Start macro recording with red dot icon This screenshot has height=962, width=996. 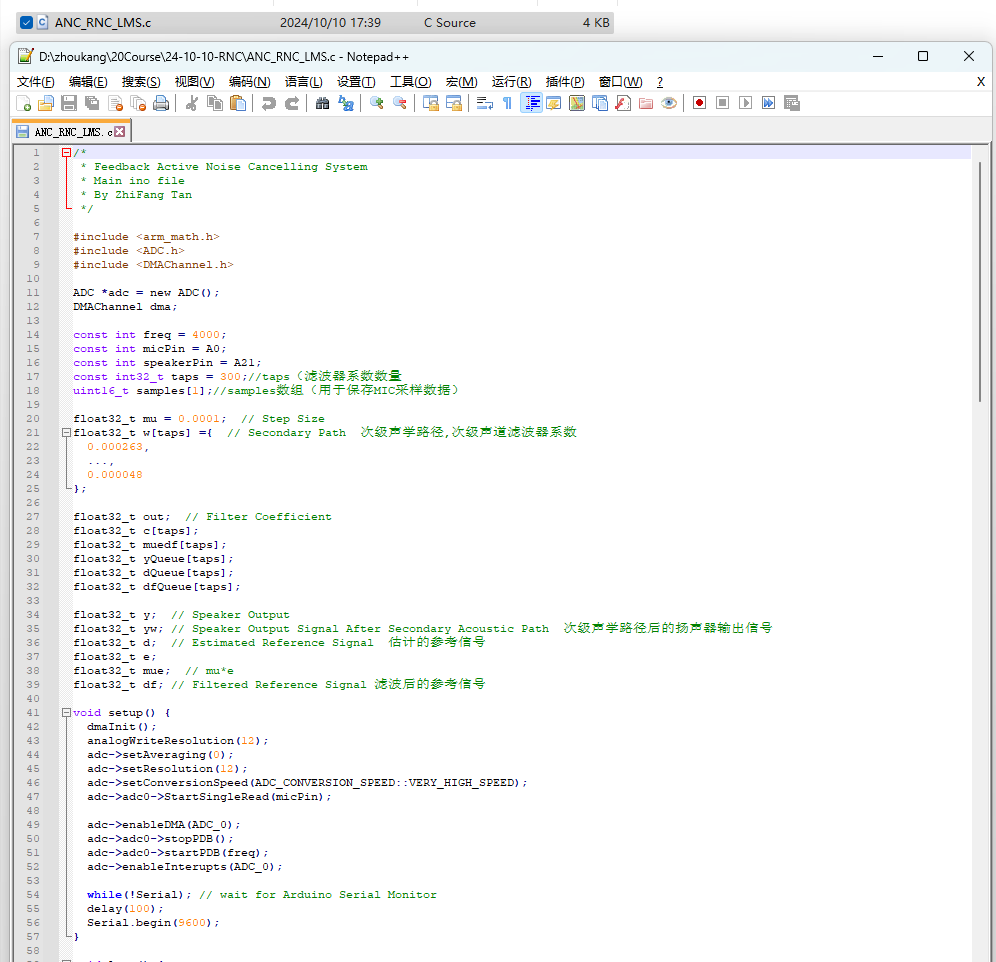click(x=699, y=103)
